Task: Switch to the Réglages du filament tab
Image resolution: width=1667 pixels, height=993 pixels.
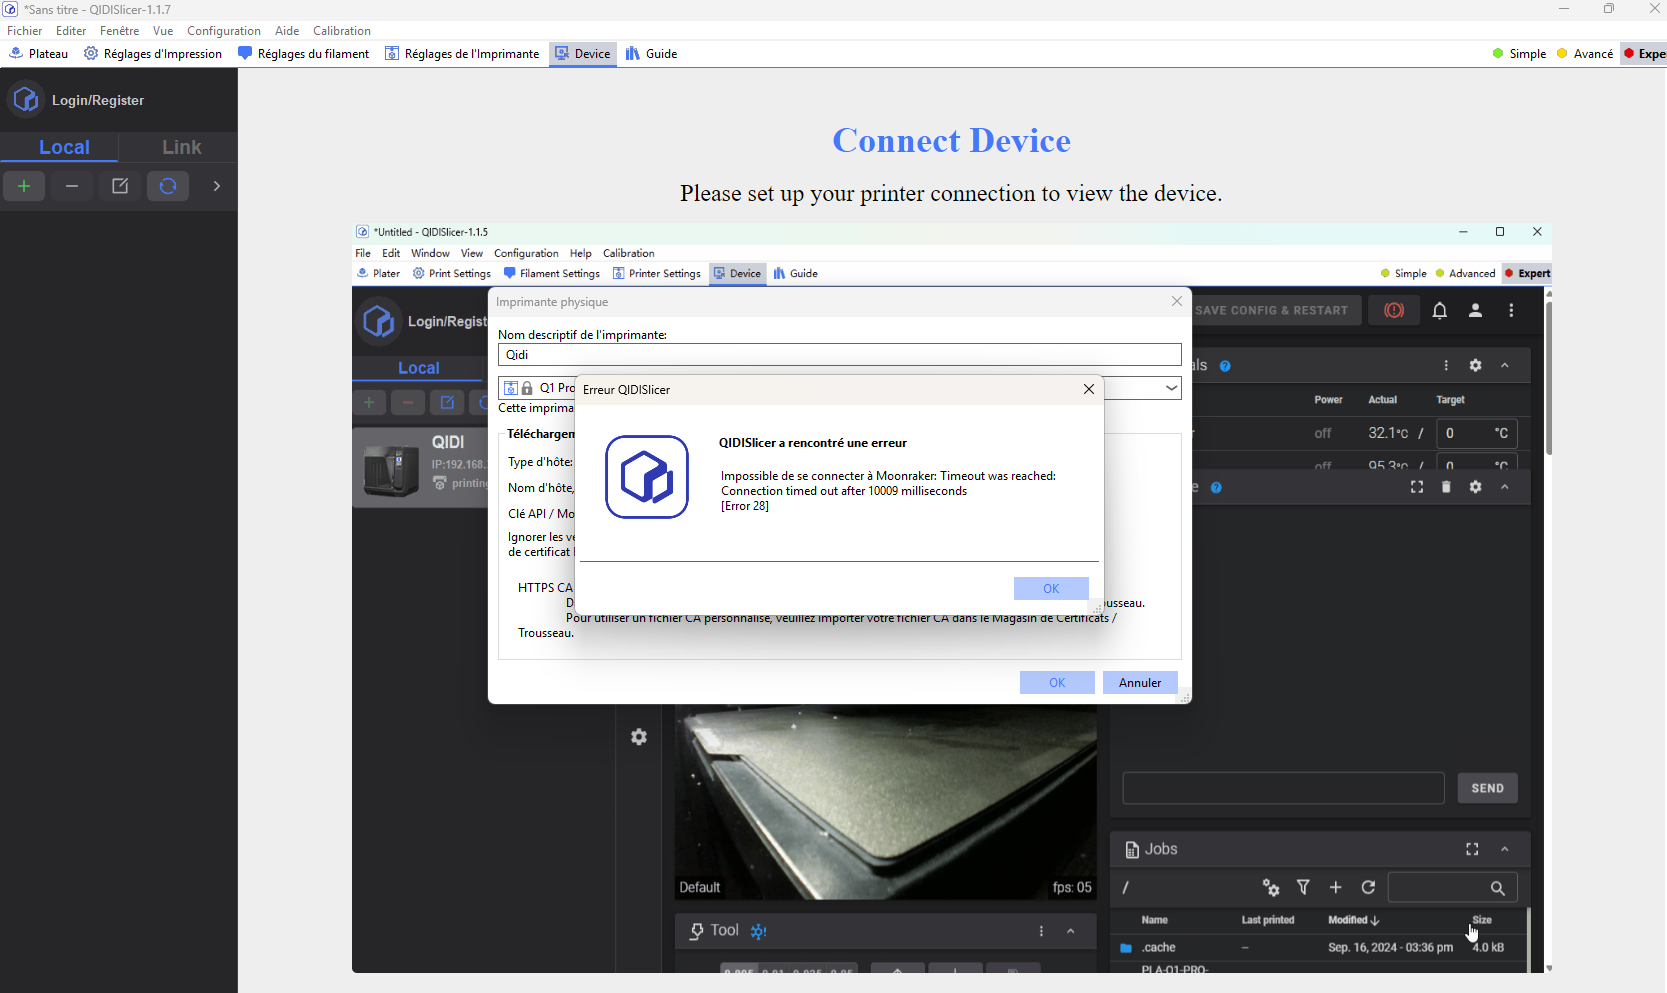Action: point(304,54)
